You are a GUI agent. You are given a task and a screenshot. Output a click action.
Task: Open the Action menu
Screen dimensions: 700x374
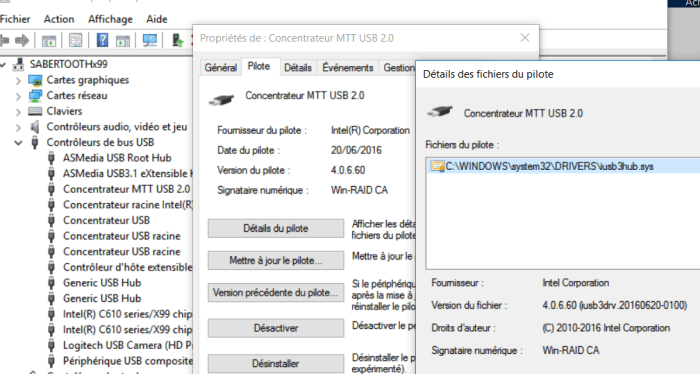coord(59,19)
